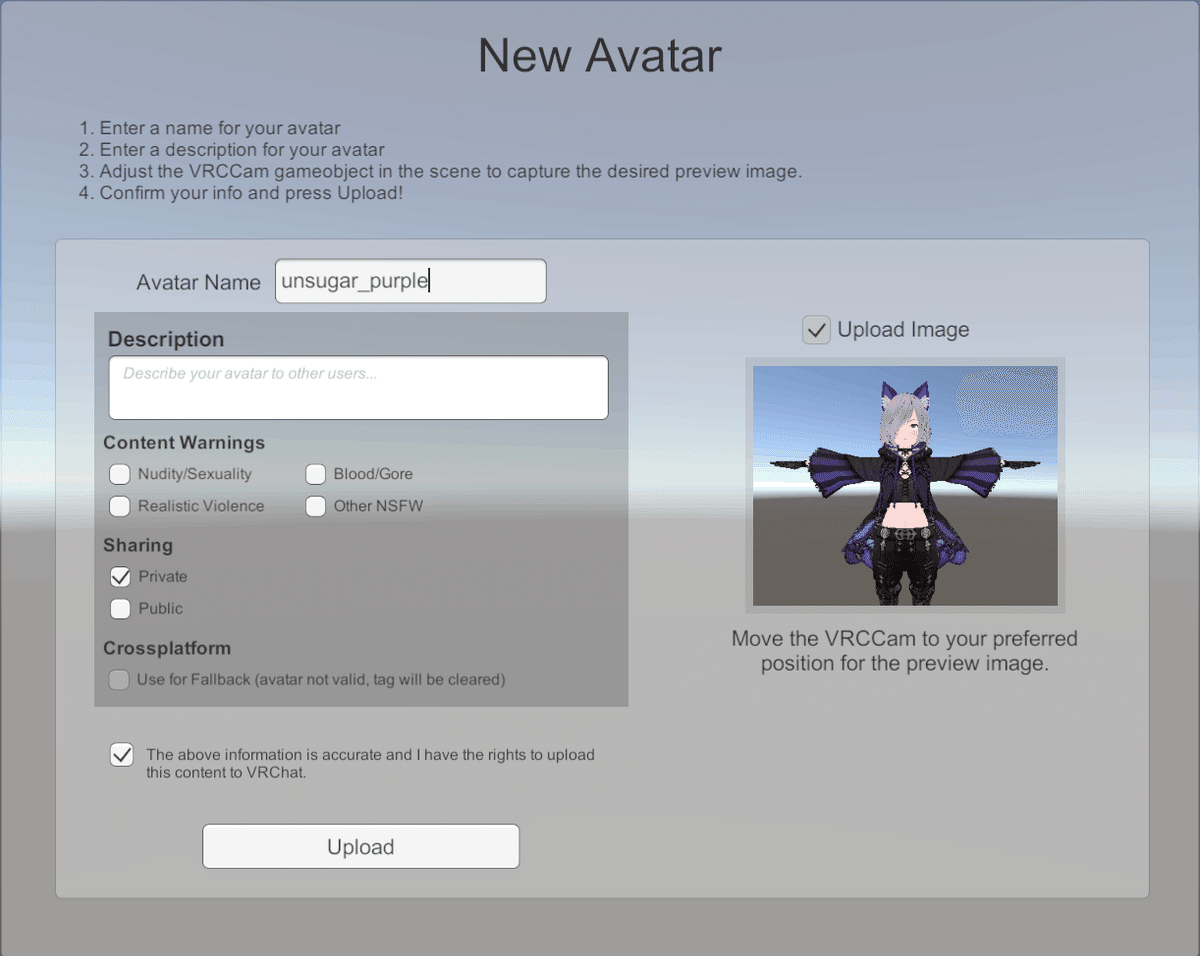Image resolution: width=1200 pixels, height=956 pixels.
Task: Uncheck the Private sharing option
Action: click(120, 576)
